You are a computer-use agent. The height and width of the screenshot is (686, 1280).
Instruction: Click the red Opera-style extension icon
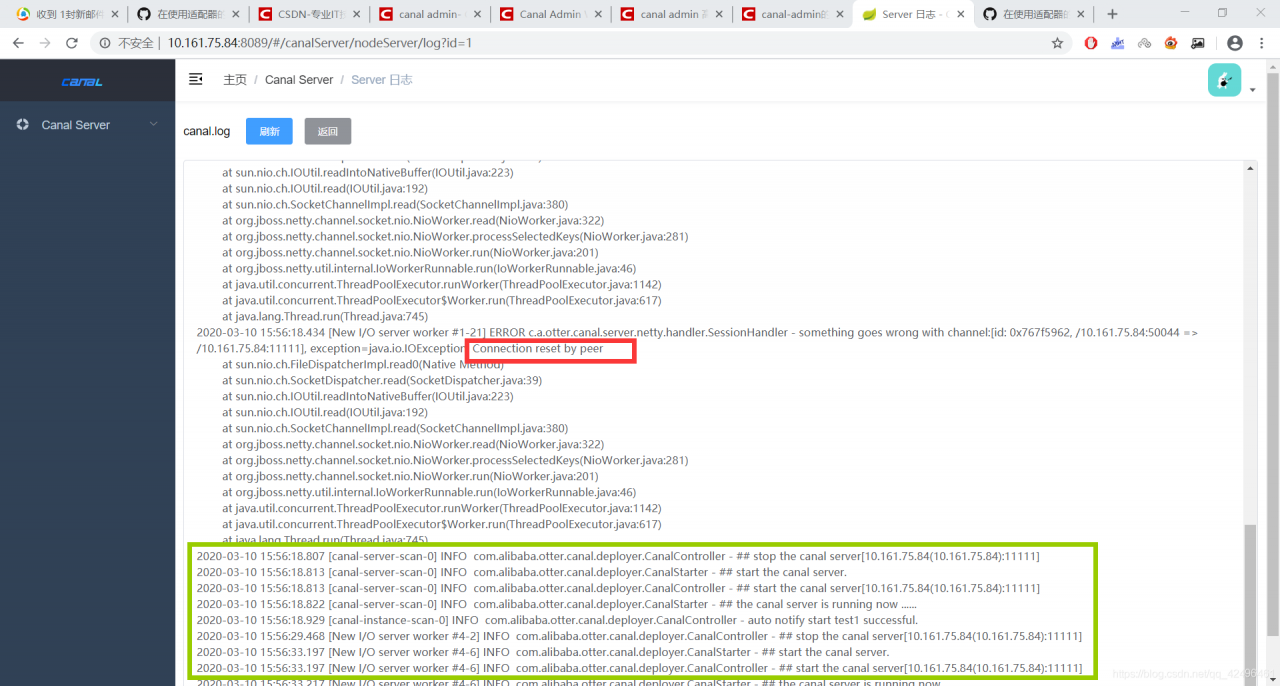[x=1091, y=43]
